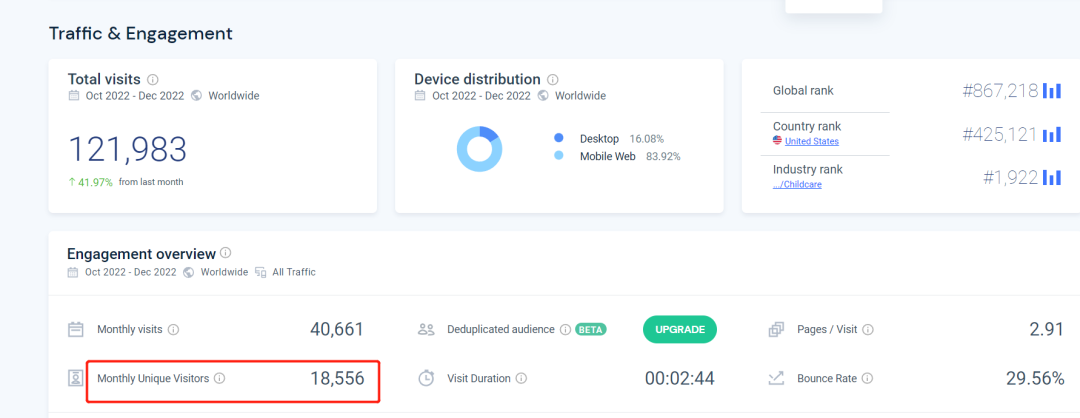Click info icon next to Total visits

153,79
